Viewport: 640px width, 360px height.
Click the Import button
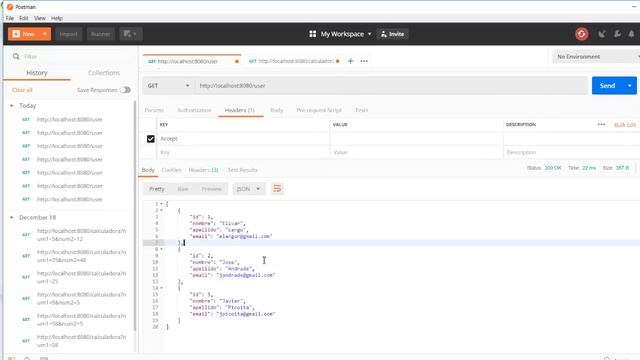tap(69, 34)
